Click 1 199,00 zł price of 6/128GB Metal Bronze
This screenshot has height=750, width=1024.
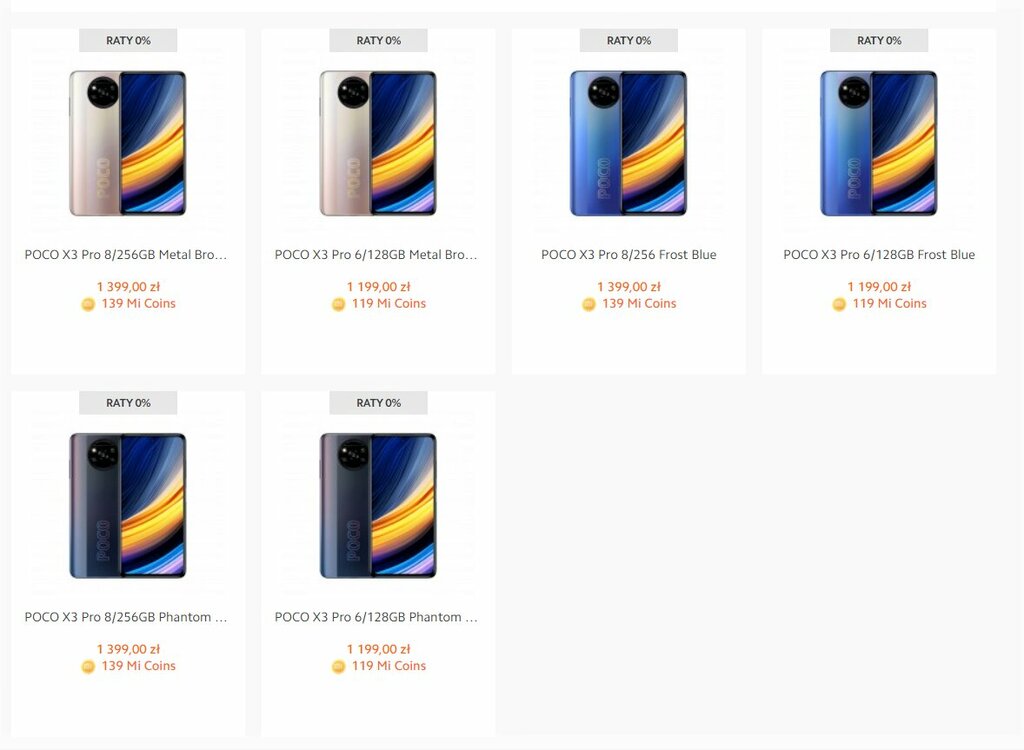pos(378,287)
